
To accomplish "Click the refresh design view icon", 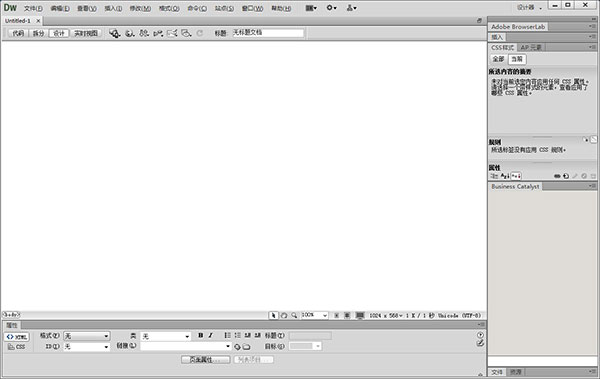I will 200,33.
